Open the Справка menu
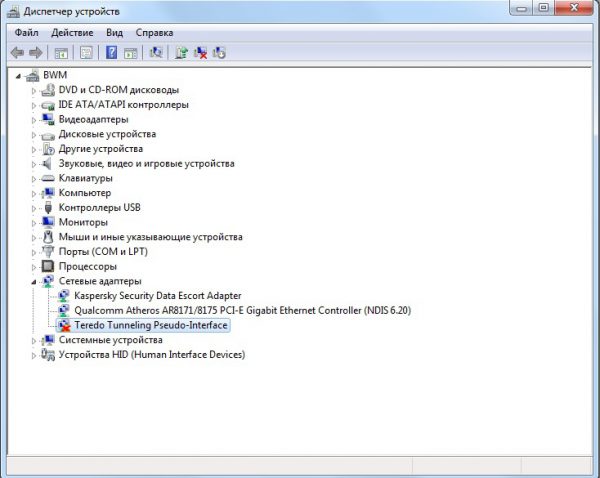This screenshot has height=478, width=600. click(154, 33)
